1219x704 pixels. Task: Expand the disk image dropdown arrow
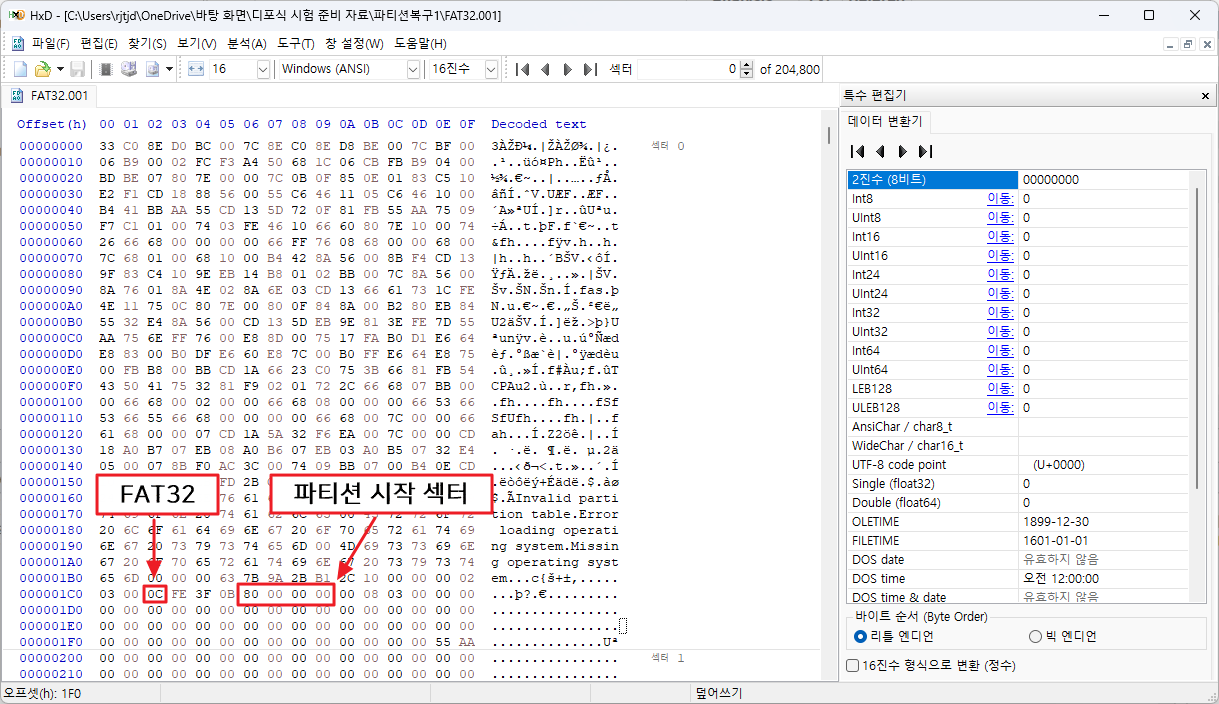(x=169, y=69)
